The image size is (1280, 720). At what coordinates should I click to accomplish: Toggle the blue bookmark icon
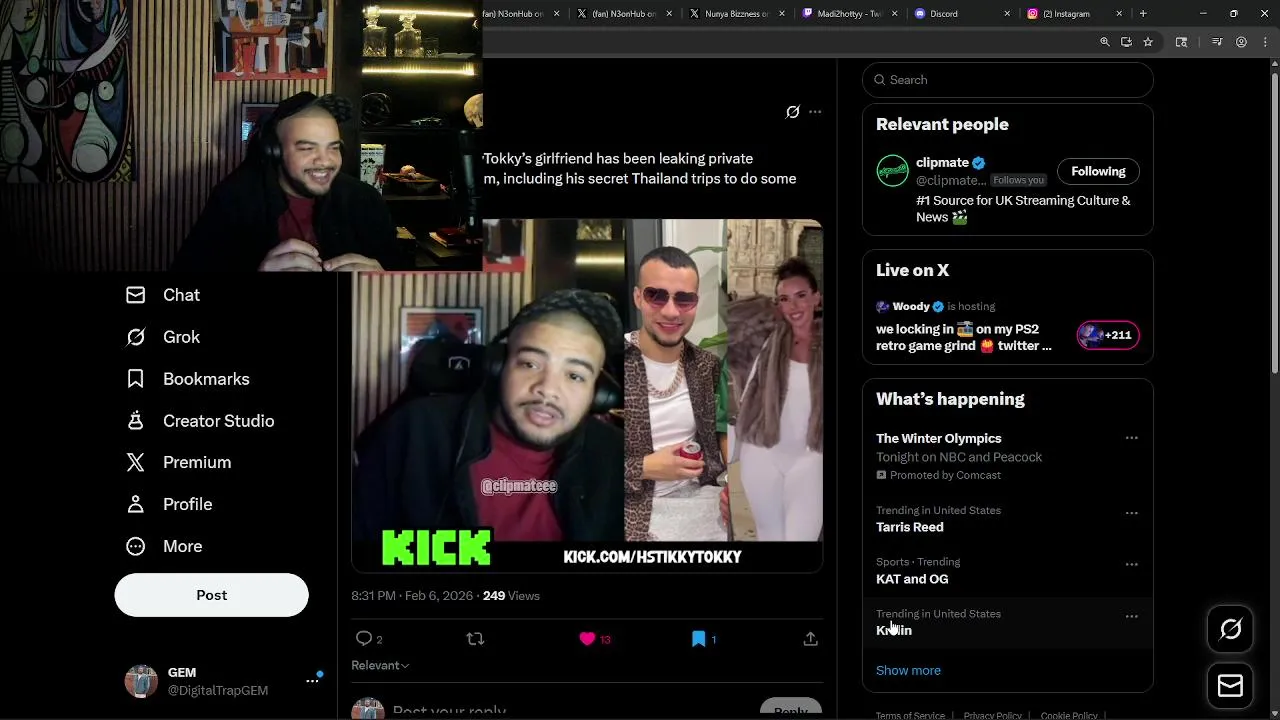click(x=698, y=639)
